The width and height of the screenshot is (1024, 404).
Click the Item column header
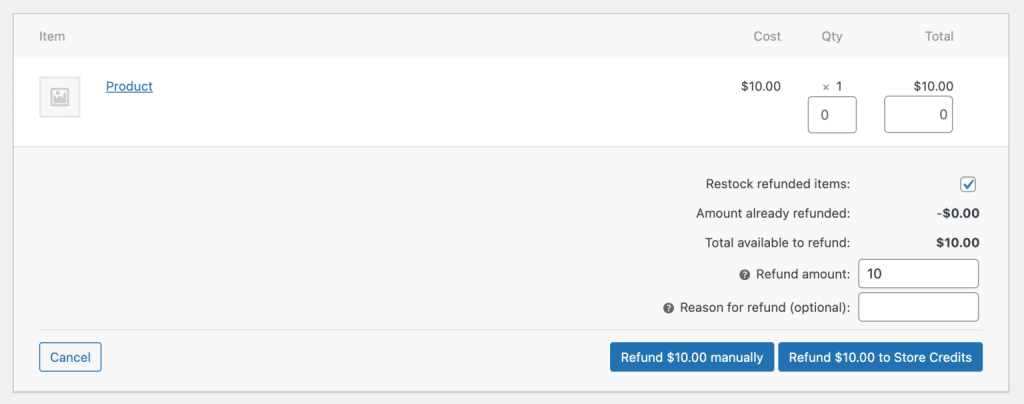(52, 37)
